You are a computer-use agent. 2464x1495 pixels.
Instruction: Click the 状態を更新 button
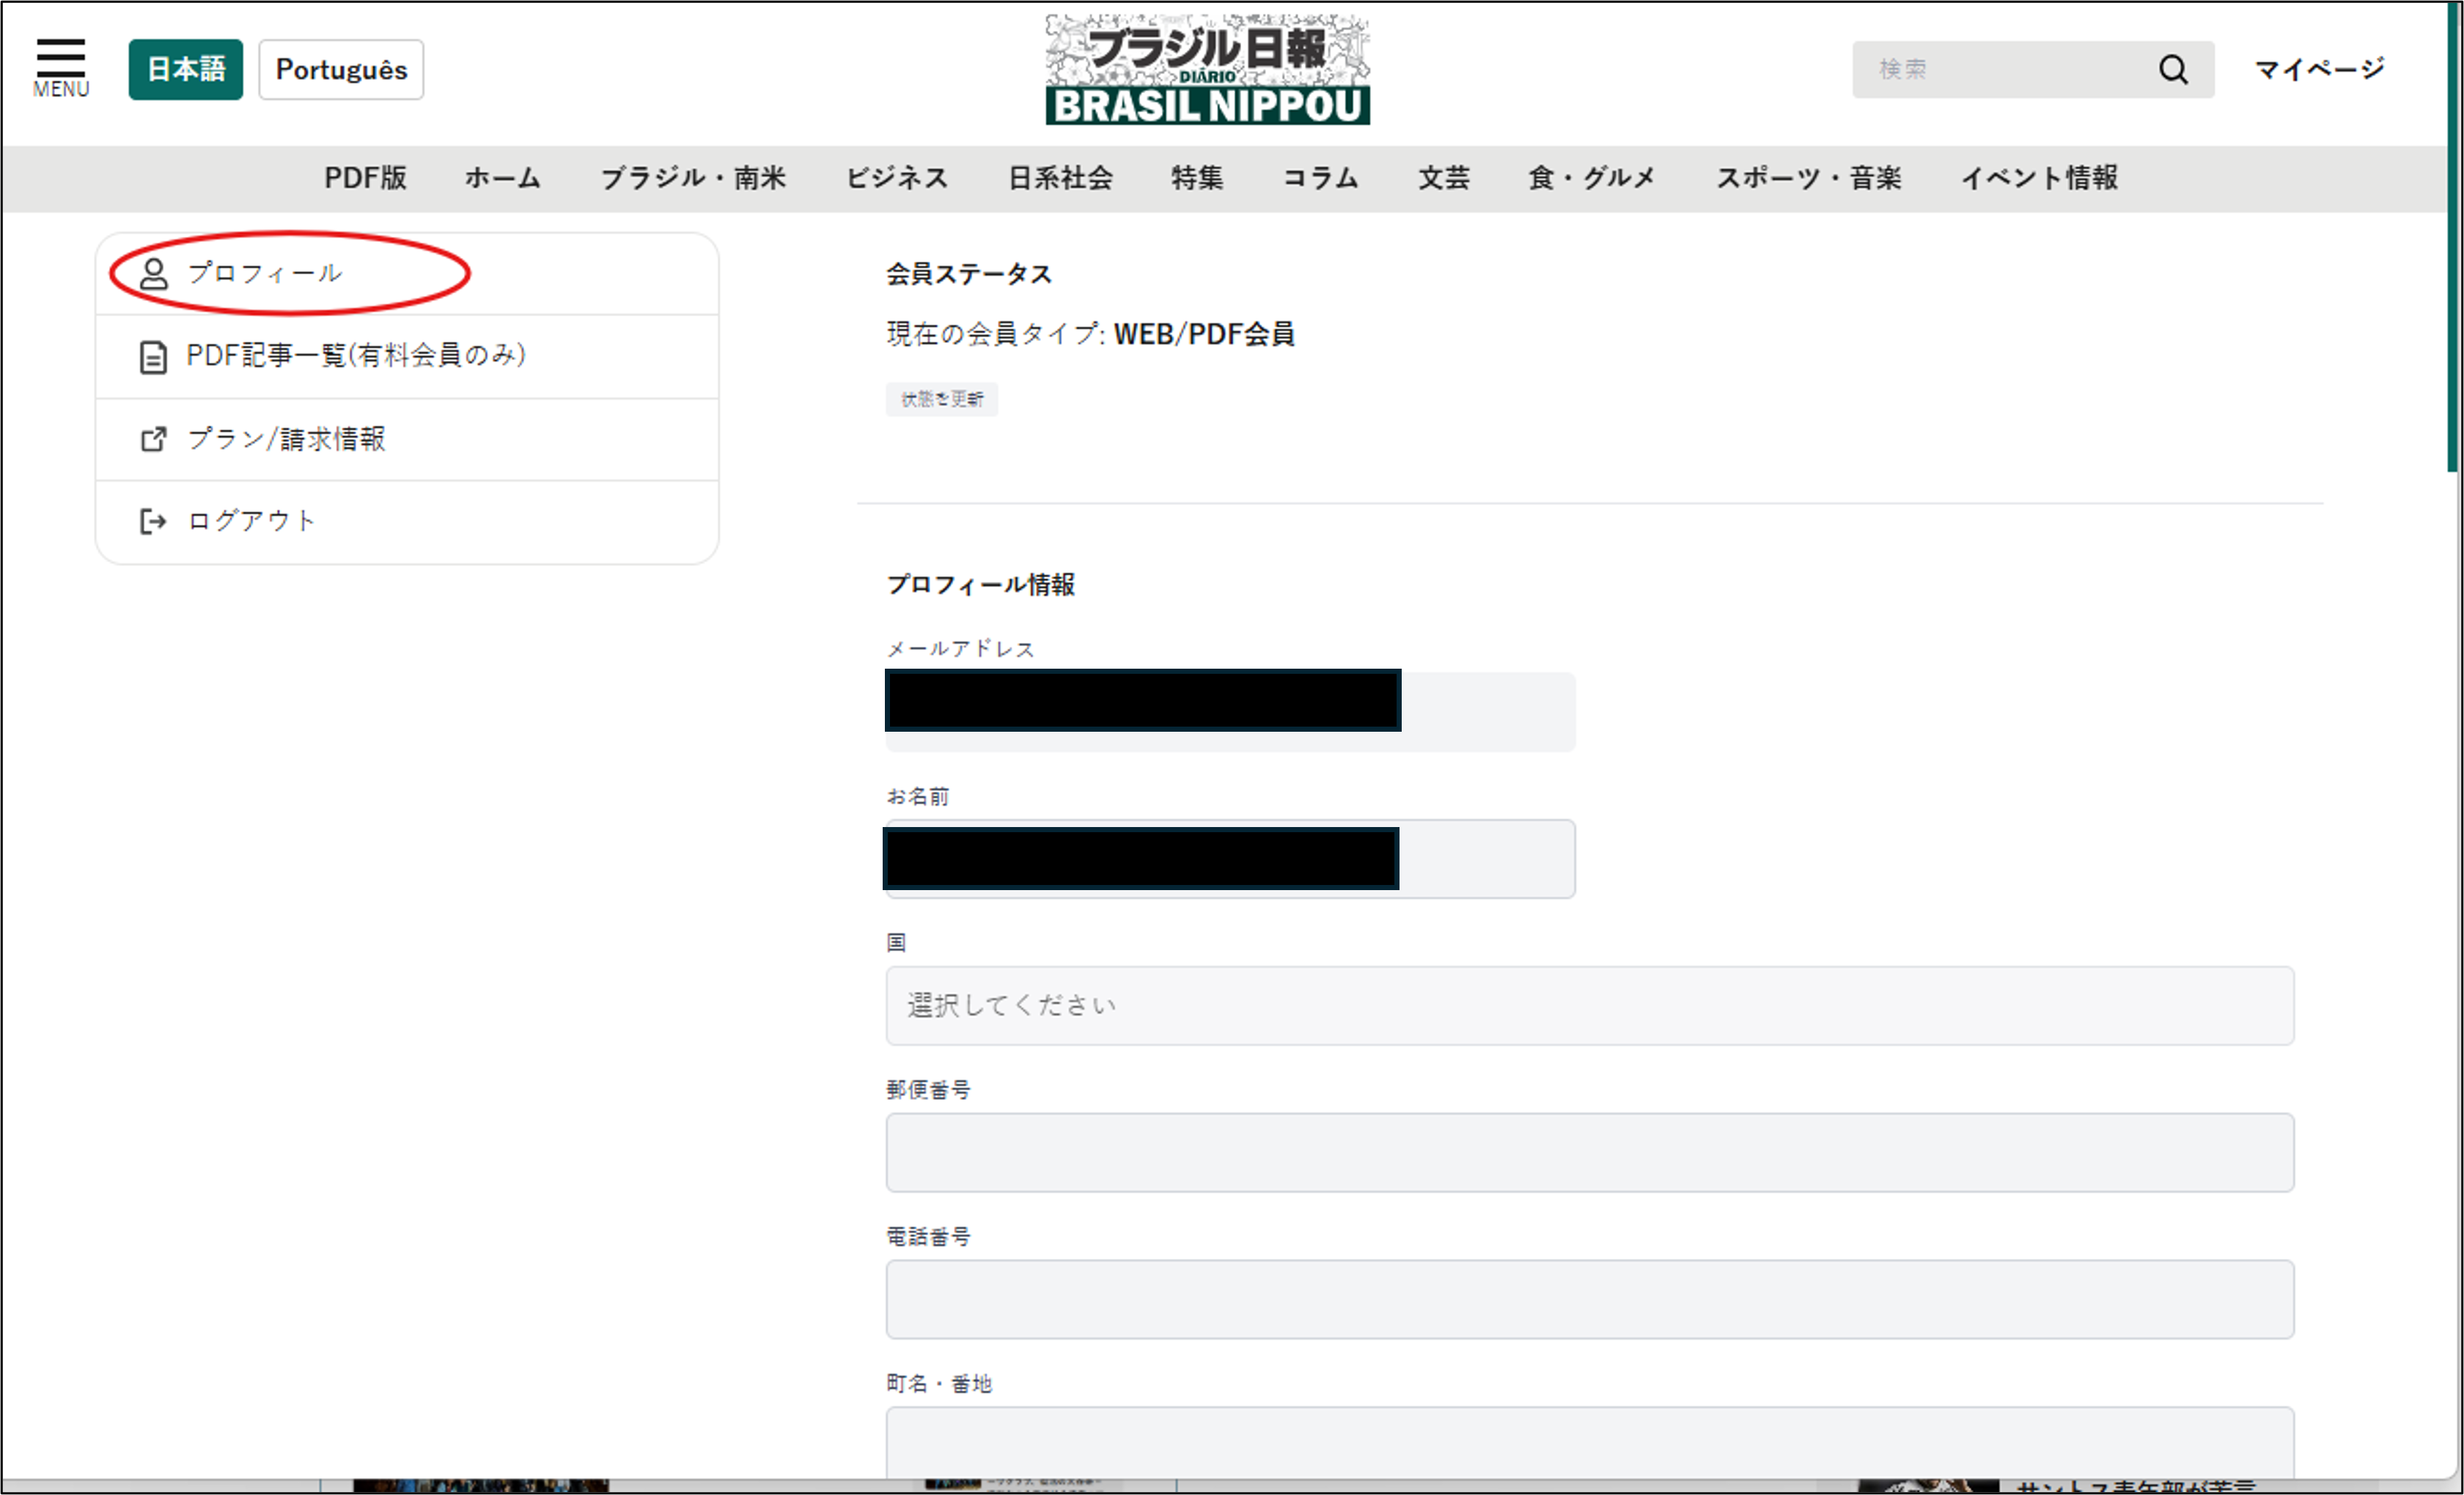(941, 399)
